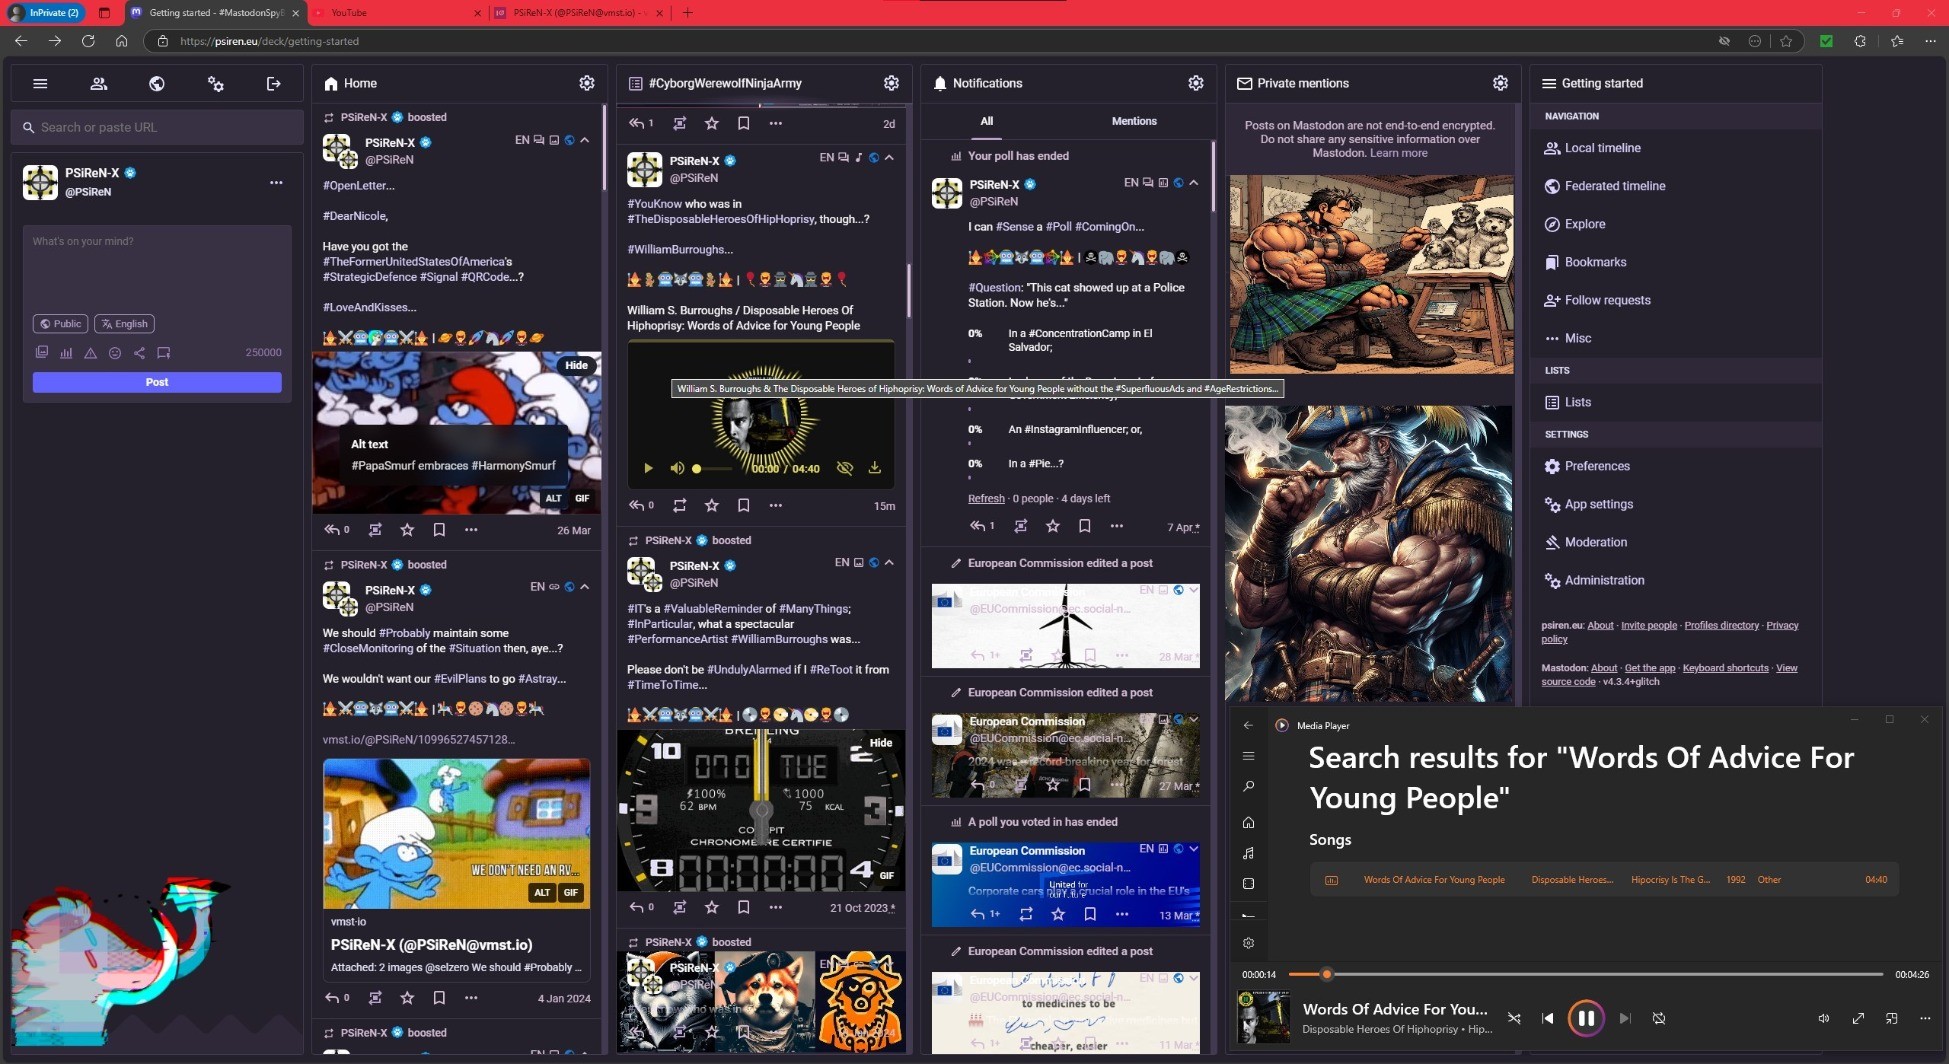
Task: Click the Refresh link under the poll
Action: (986, 498)
